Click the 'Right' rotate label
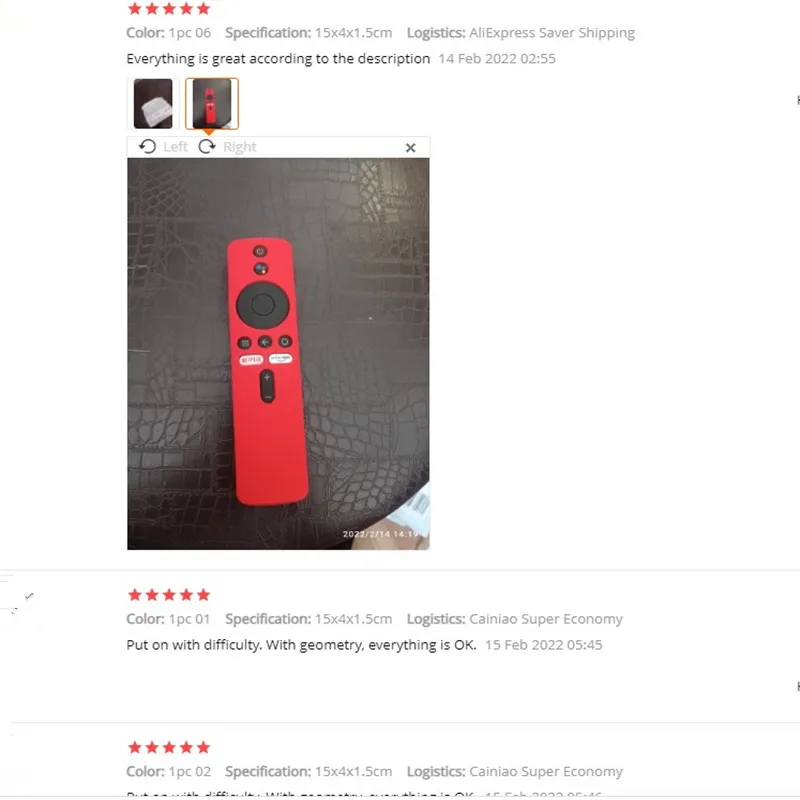The height and width of the screenshot is (800, 800). (x=239, y=147)
